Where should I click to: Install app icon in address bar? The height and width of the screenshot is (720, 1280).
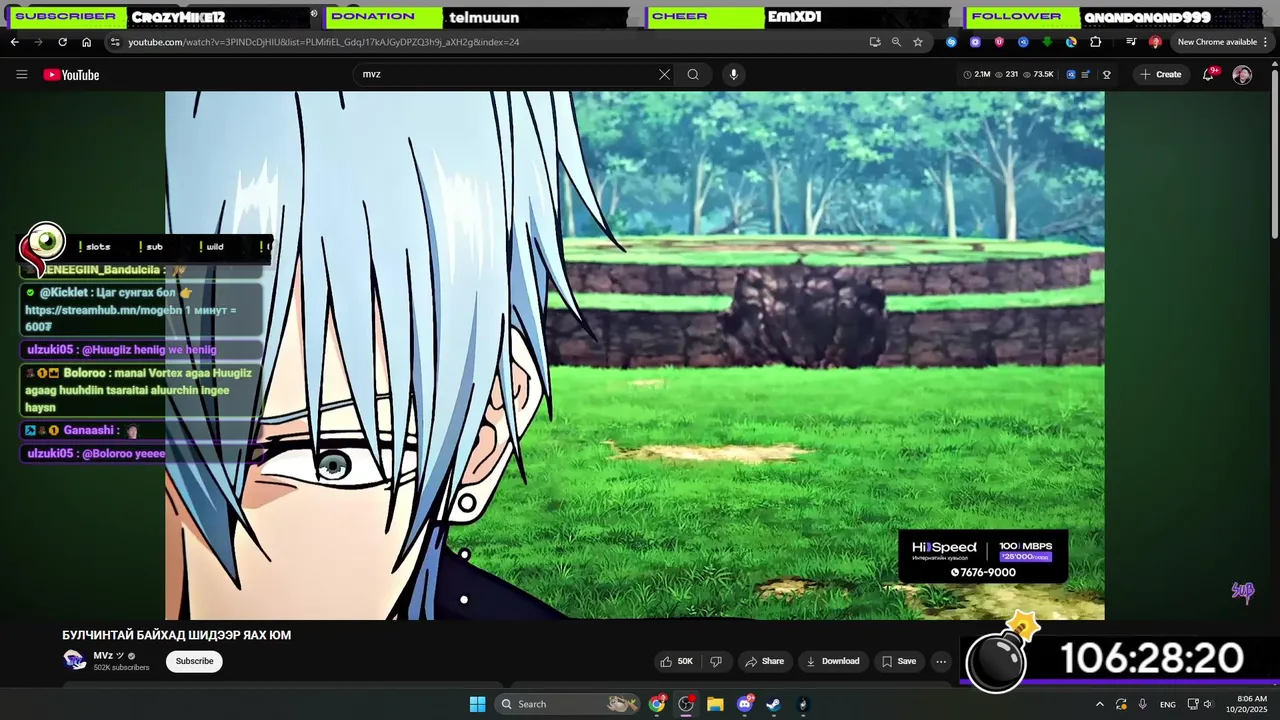pyautogui.click(x=875, y=42)
